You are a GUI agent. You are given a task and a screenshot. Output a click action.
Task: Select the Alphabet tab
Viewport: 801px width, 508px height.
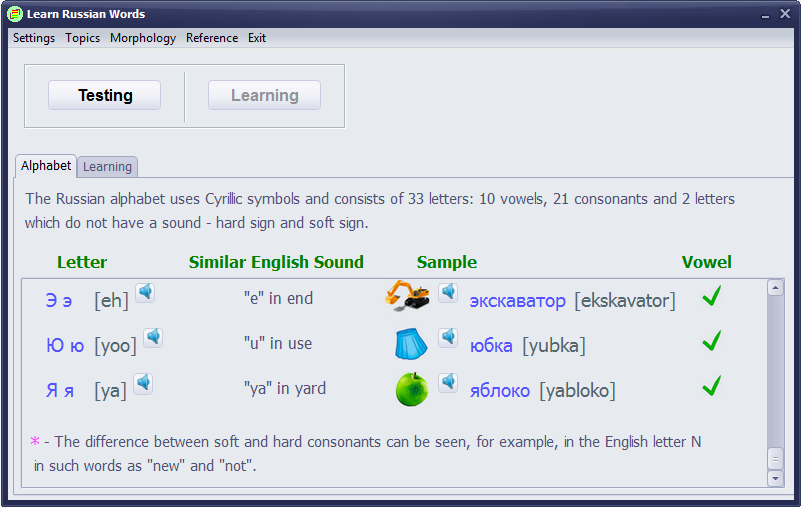[46, 166]
